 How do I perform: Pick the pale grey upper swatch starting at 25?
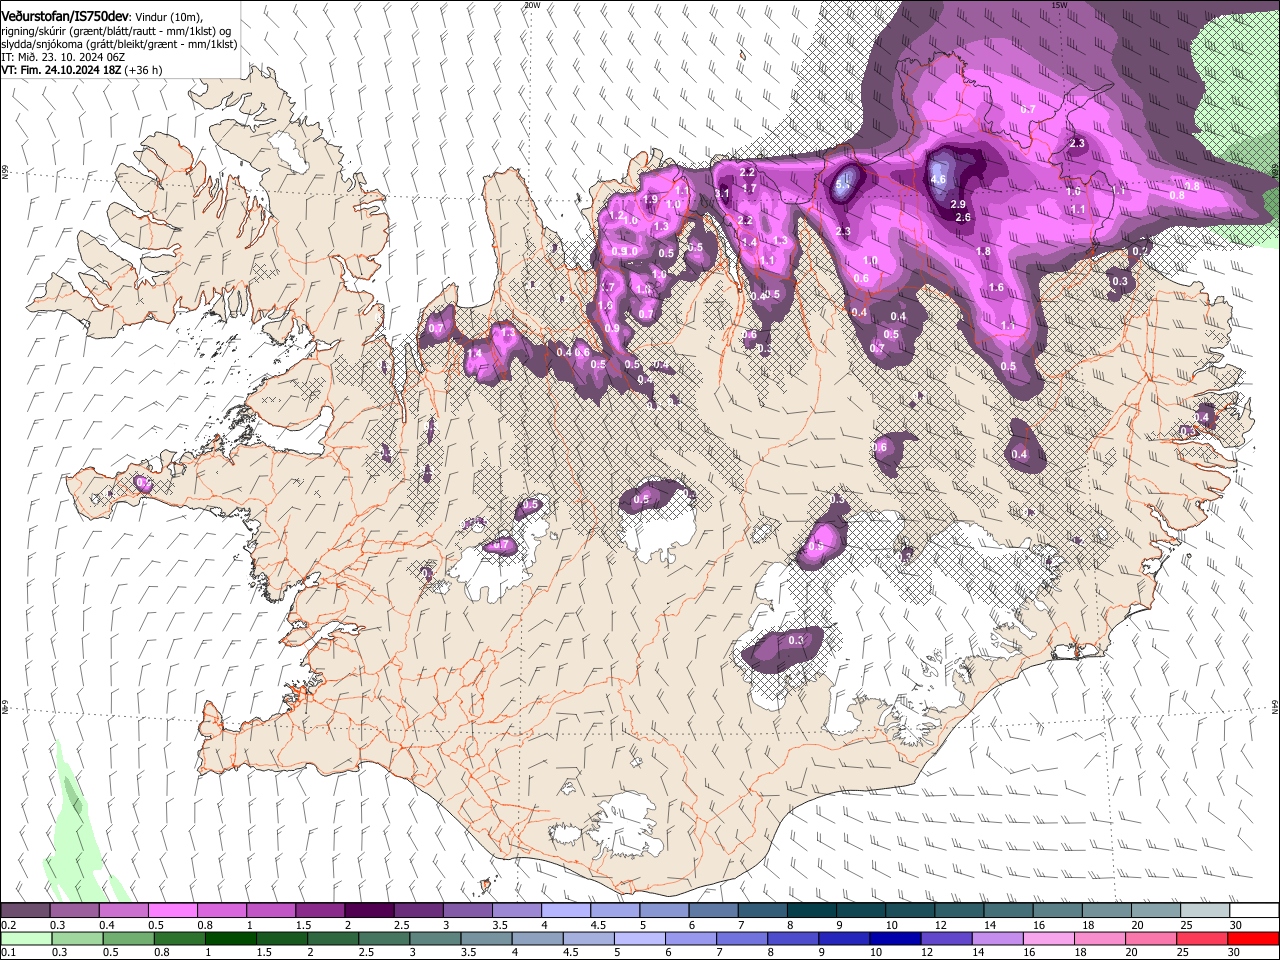(1205, 910)
